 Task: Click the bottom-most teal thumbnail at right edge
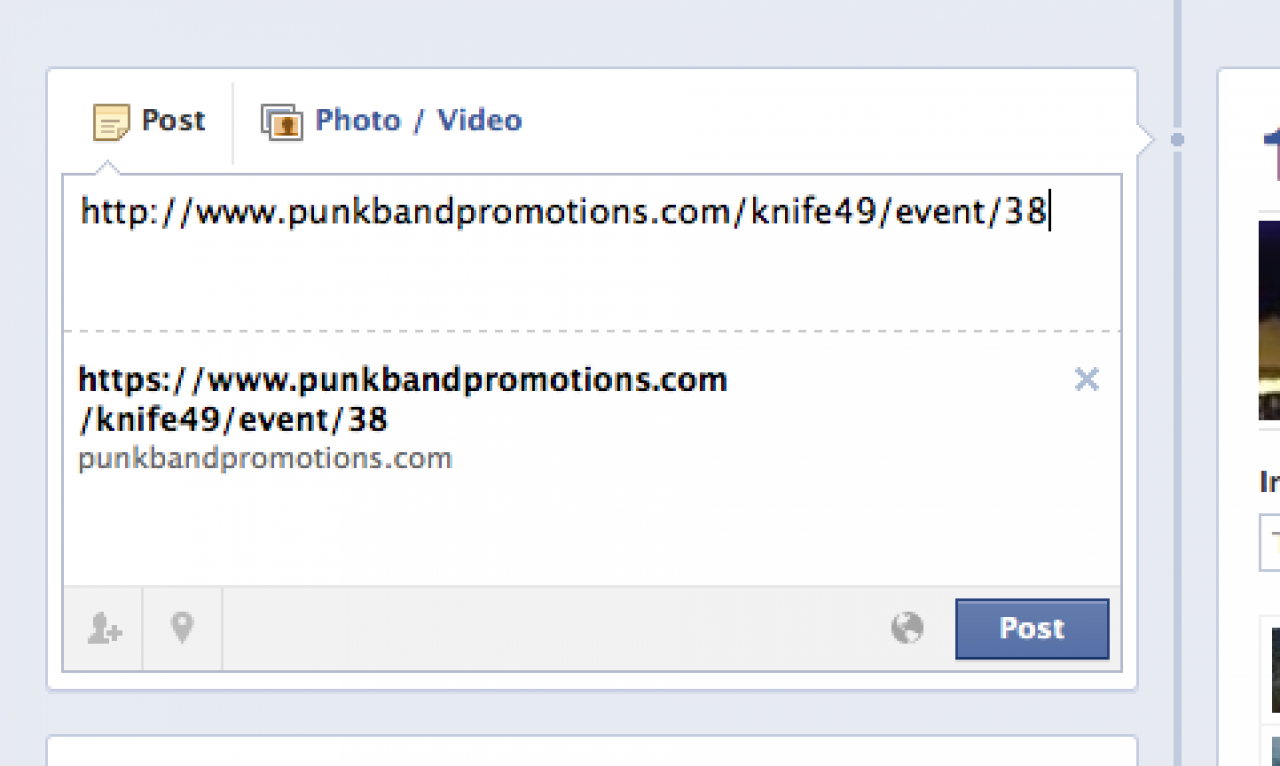point(1275,751)
